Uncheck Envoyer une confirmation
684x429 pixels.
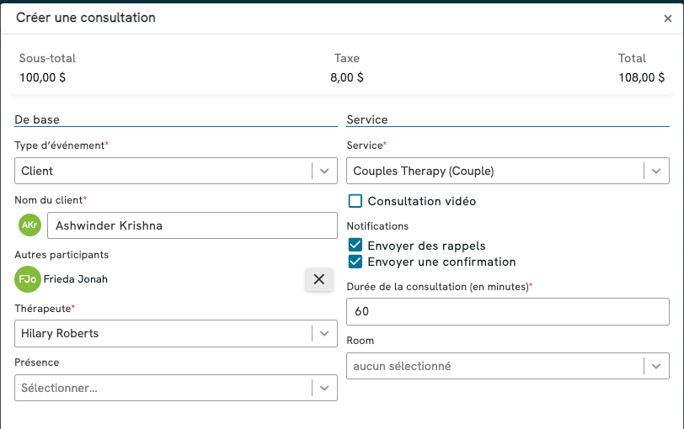pos(355,262)
